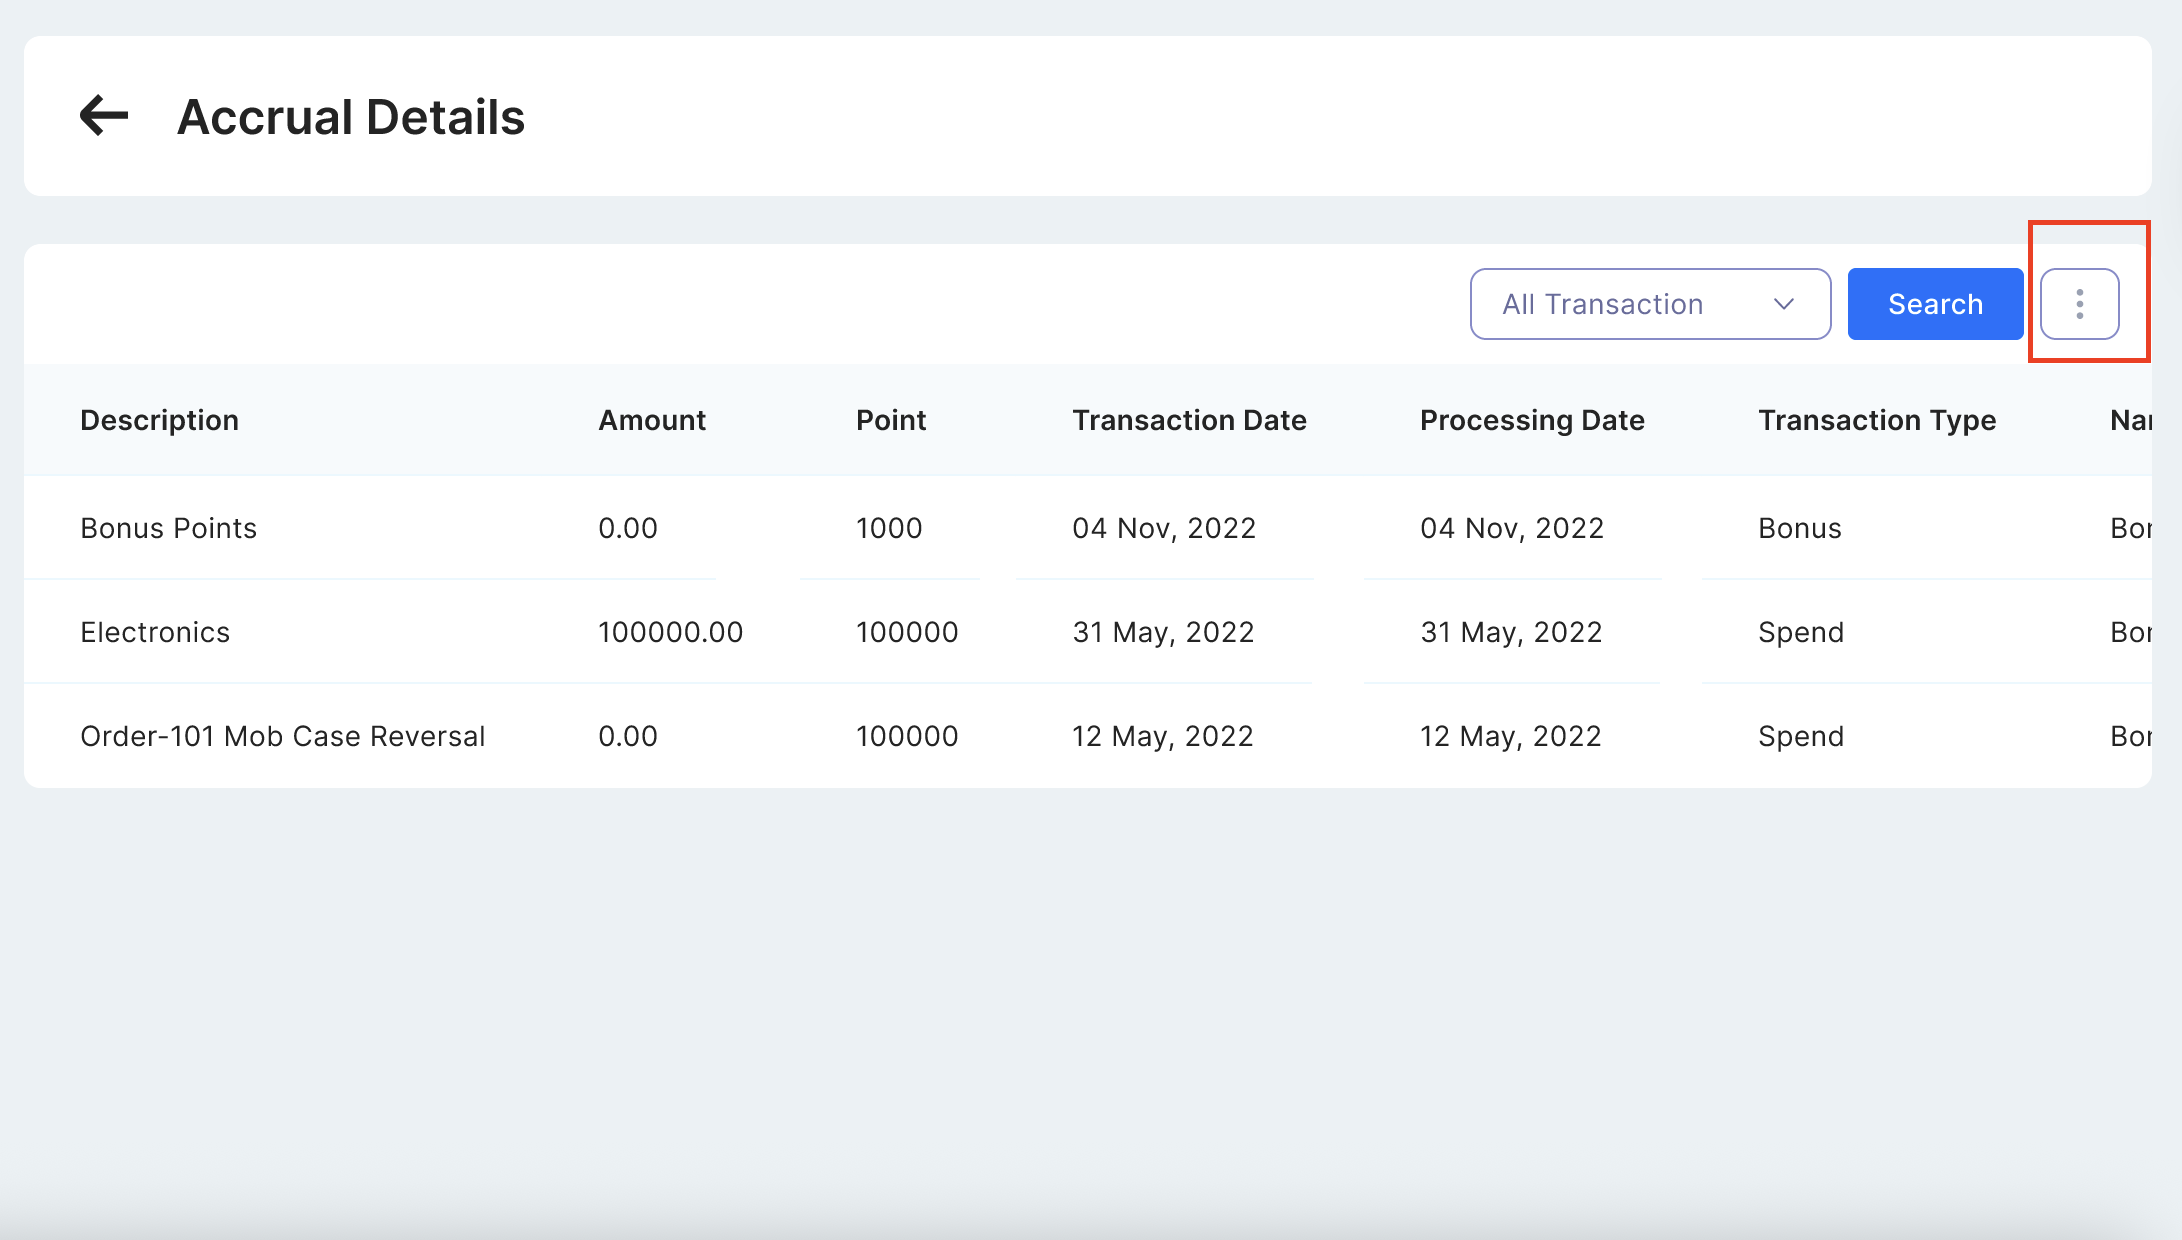Click the back arrow icon

(104, 116)
